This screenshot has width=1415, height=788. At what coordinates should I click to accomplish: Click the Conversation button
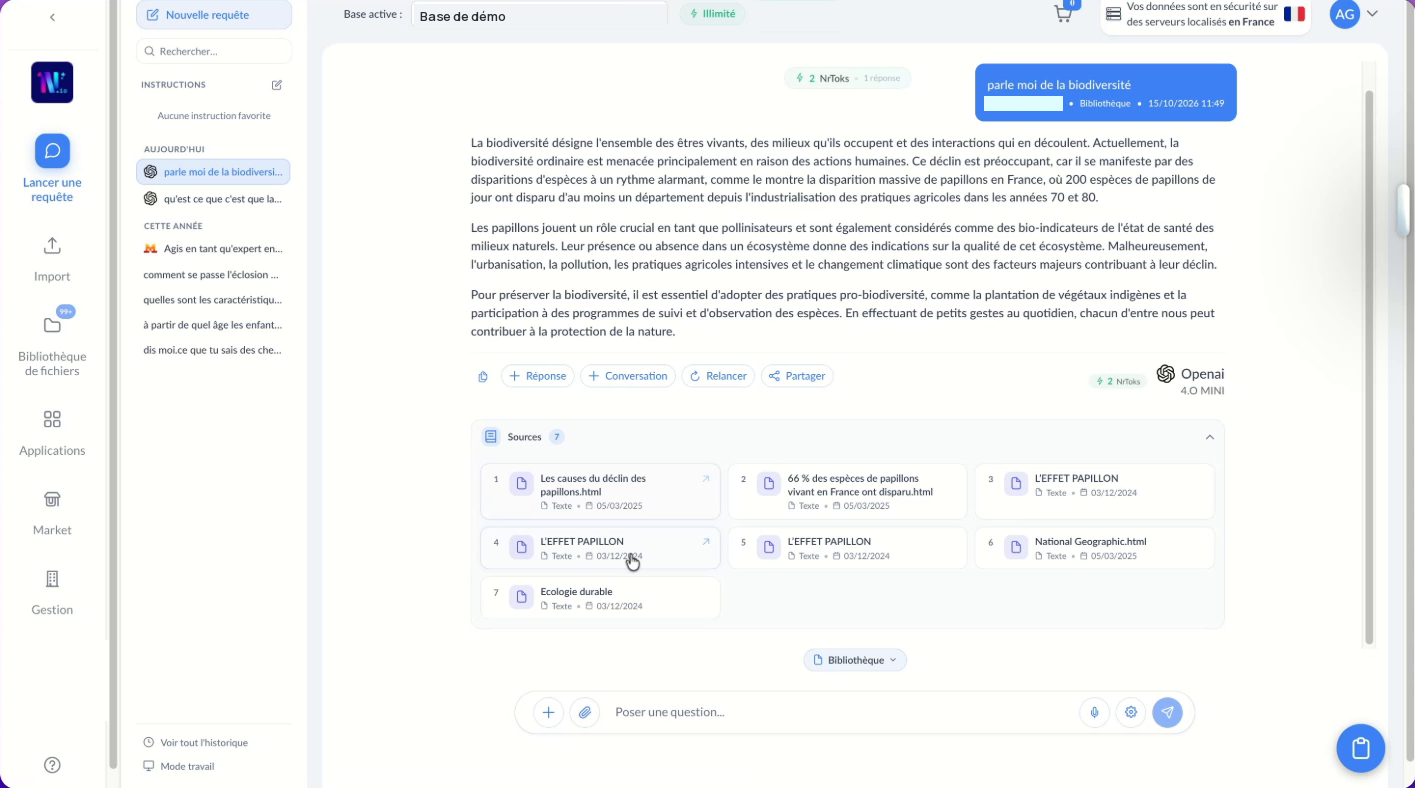[x=628, y=376]
